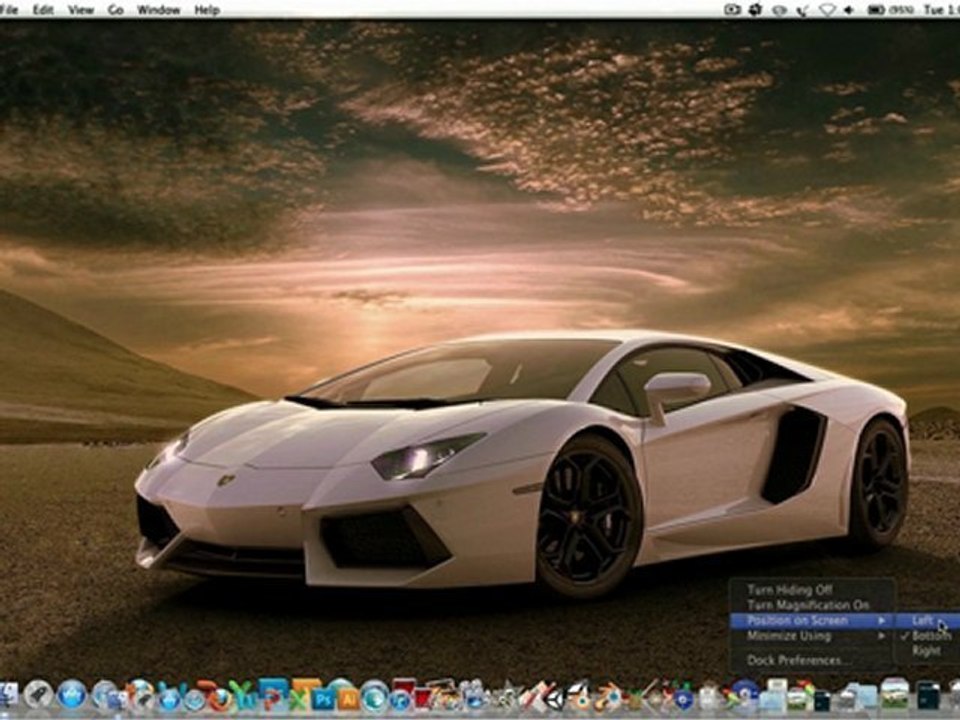Open the green X app in dock

[x=300, y=697]
